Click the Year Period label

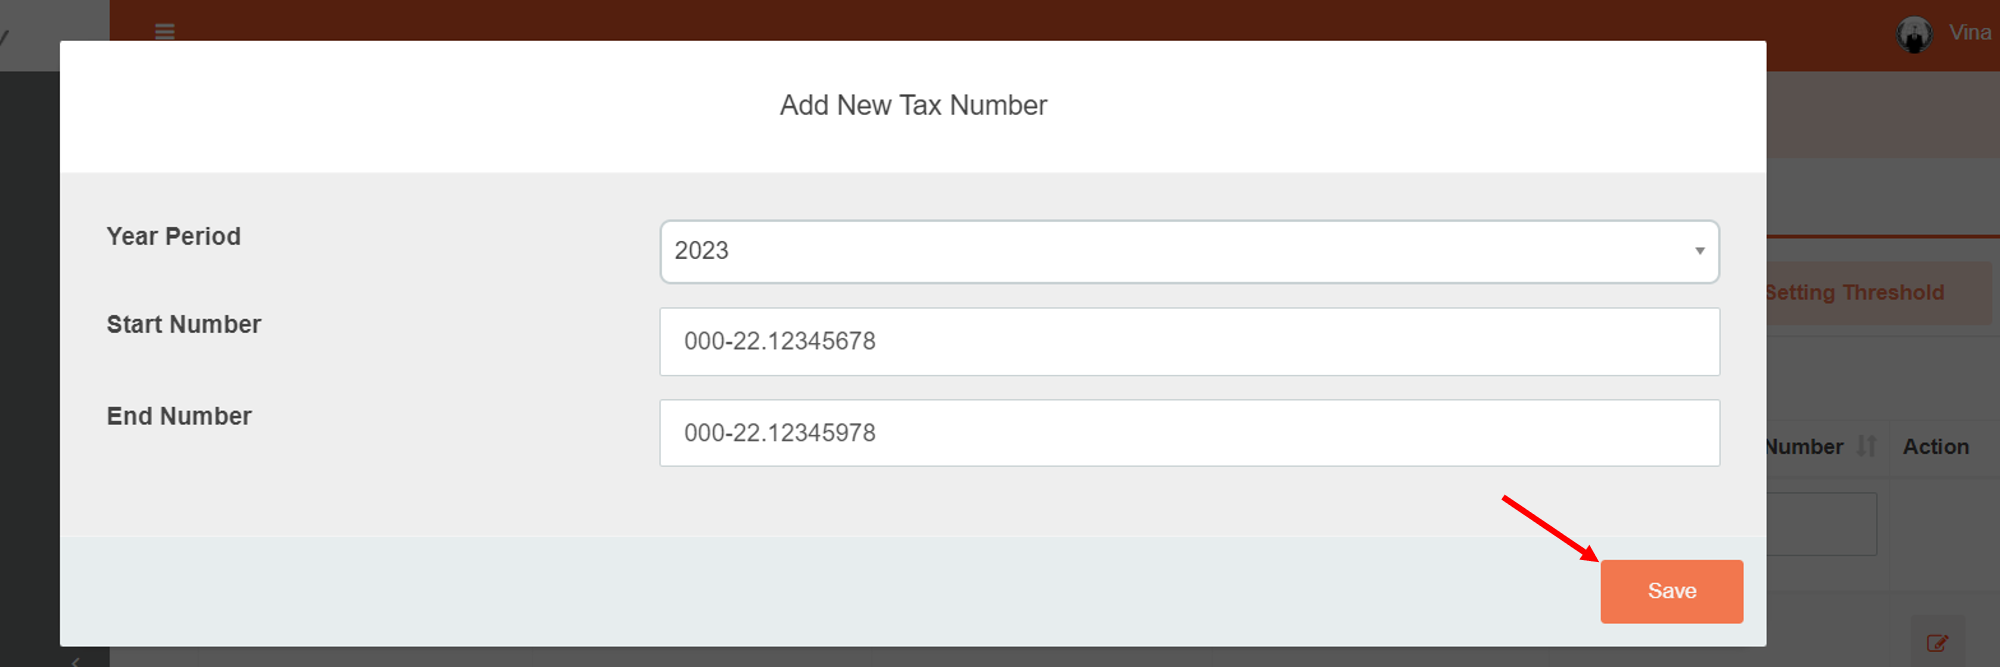174,237
